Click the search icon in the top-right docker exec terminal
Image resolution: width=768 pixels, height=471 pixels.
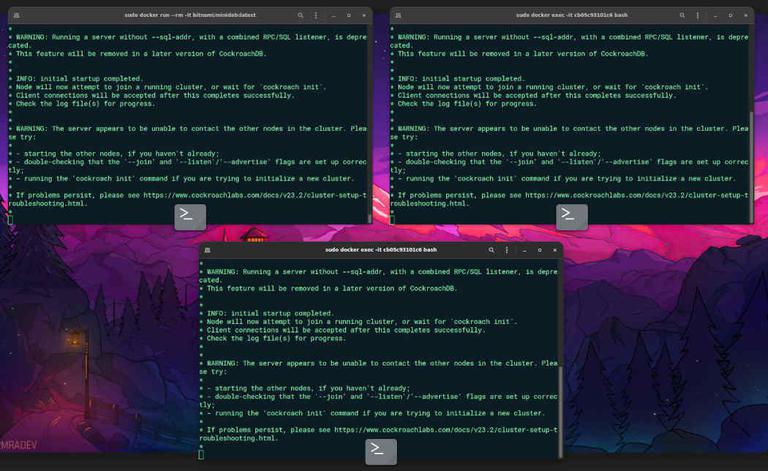click(x=682, y=15)
